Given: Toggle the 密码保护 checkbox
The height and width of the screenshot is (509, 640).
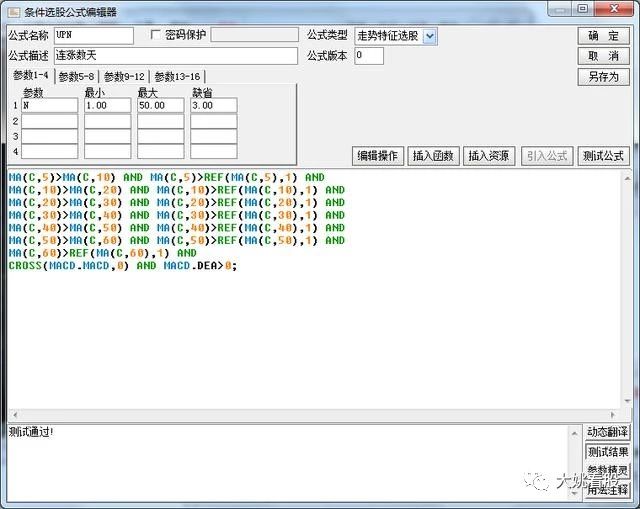Looking at the screenshot, I should point(156,35).
